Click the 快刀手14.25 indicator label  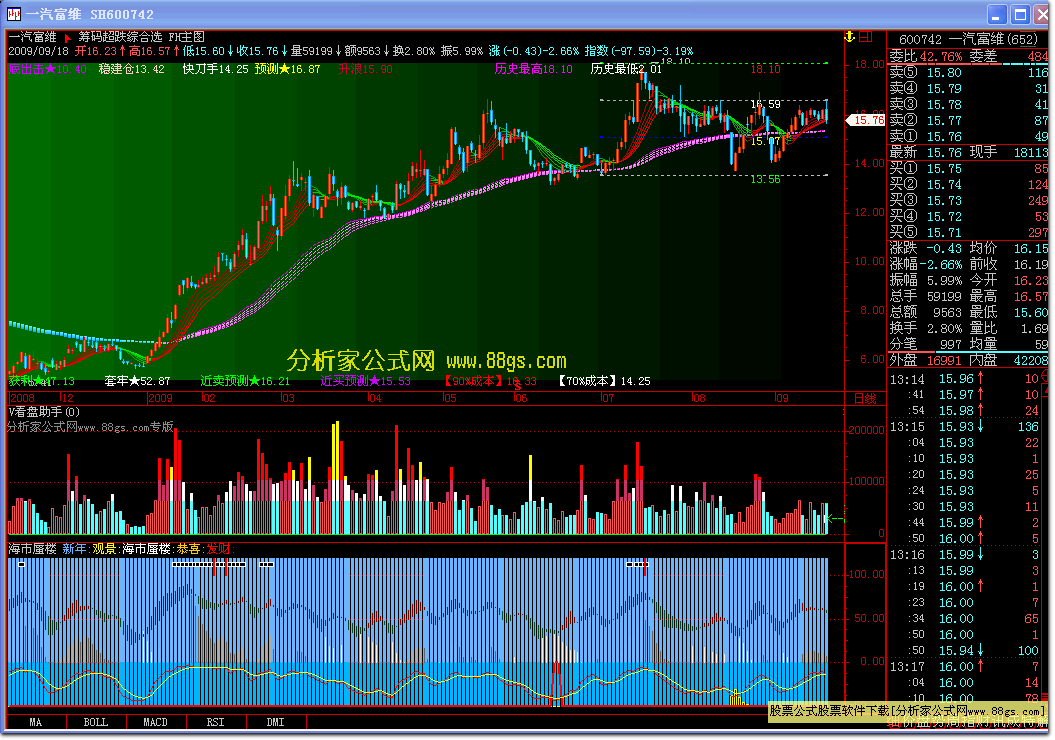pos(215,69)
